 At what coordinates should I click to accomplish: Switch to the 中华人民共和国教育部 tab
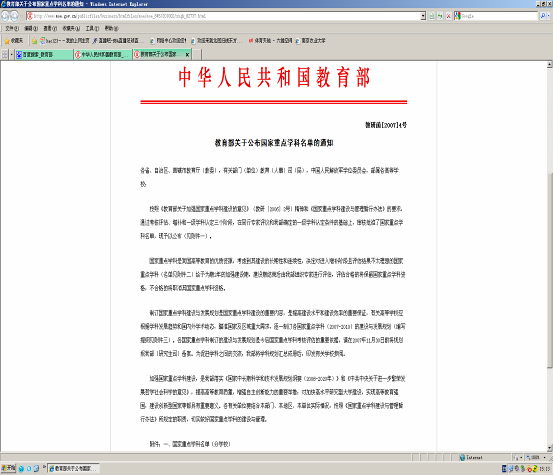[x=103, y=54]
